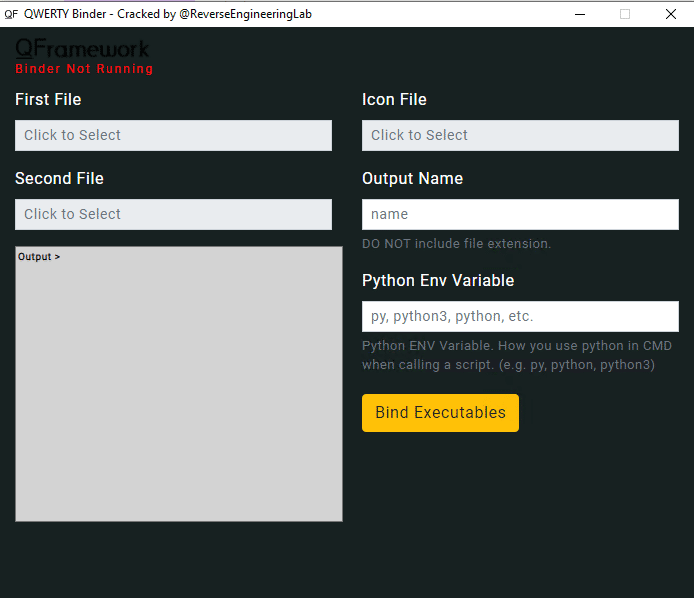Click the Icon File selector field

(520, 135)
